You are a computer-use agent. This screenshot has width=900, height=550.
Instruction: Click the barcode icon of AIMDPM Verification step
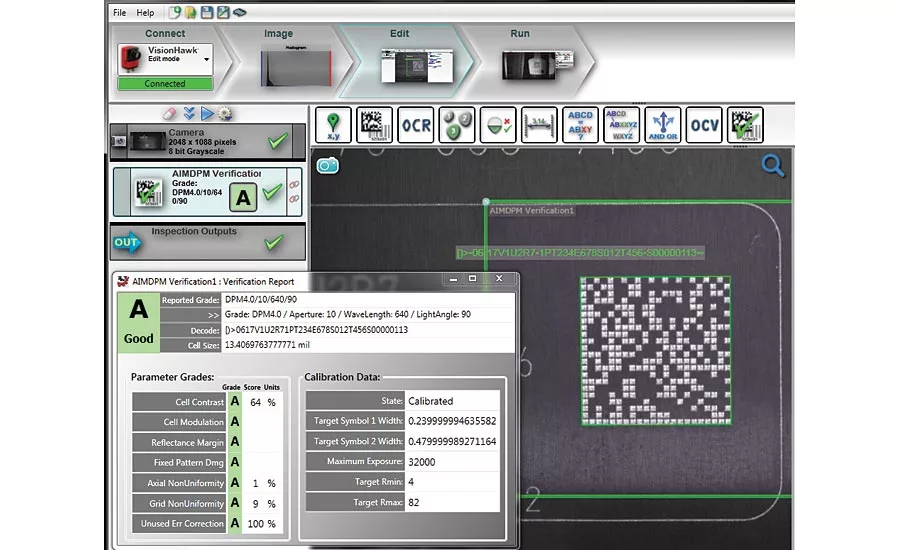tap(148, 192)
